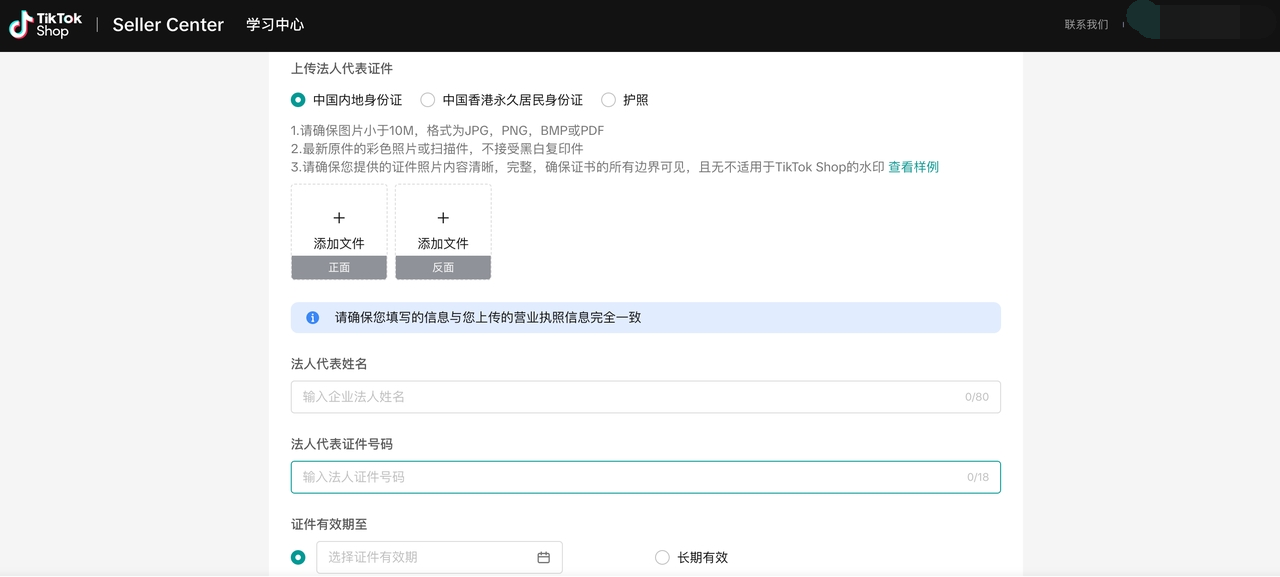The height and width of the screenshot is (577, 1280).
Task: Click the gray 正面 label bar
Action: [x=339, y=267]
